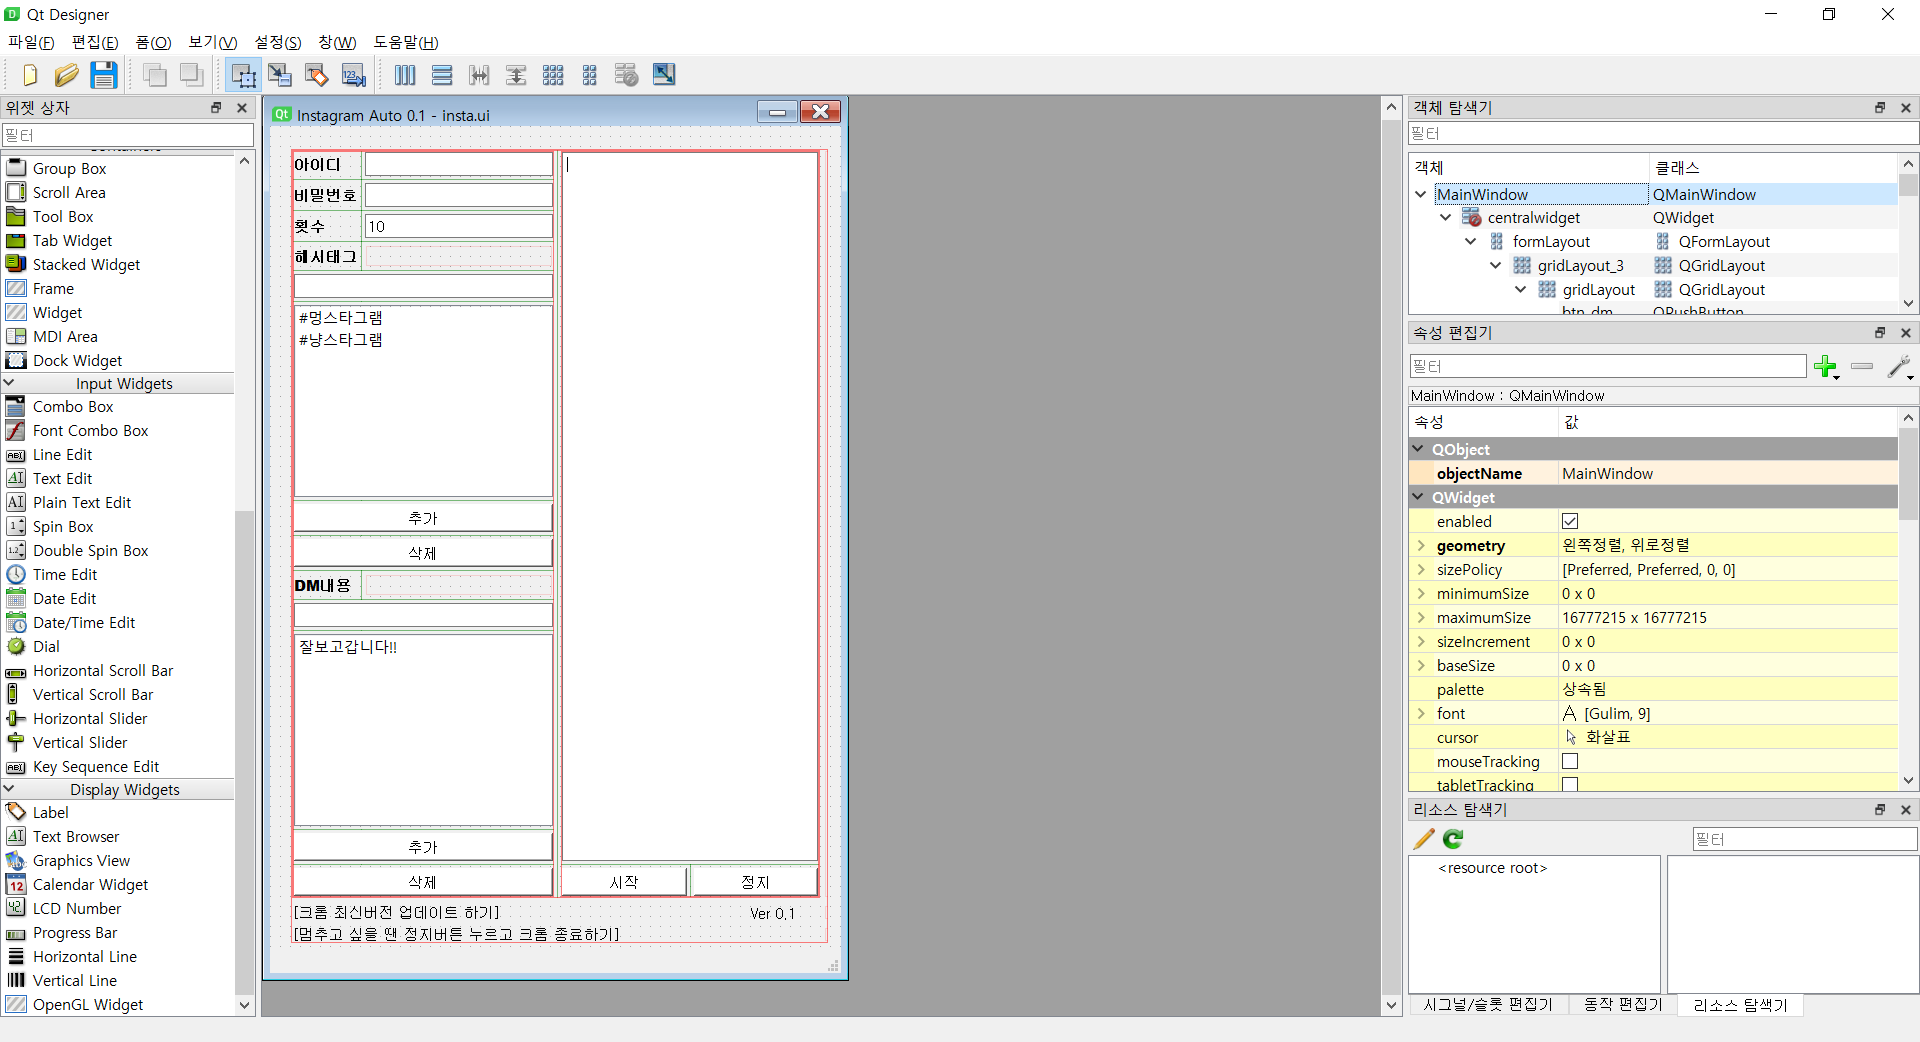Remove dynamic property with minus icon
Screen dimensions: 1920x1042
point(1862,367)
